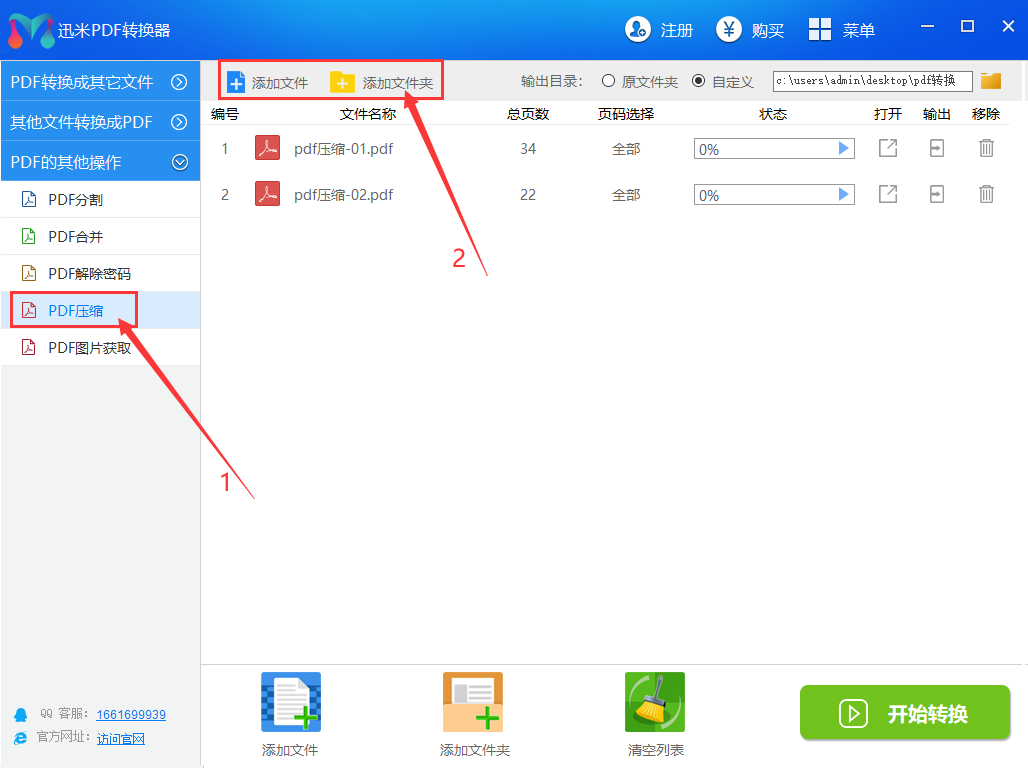The image size is (1028, 768).
Task: Close the converter window
Action: [x=1008, y=26]
